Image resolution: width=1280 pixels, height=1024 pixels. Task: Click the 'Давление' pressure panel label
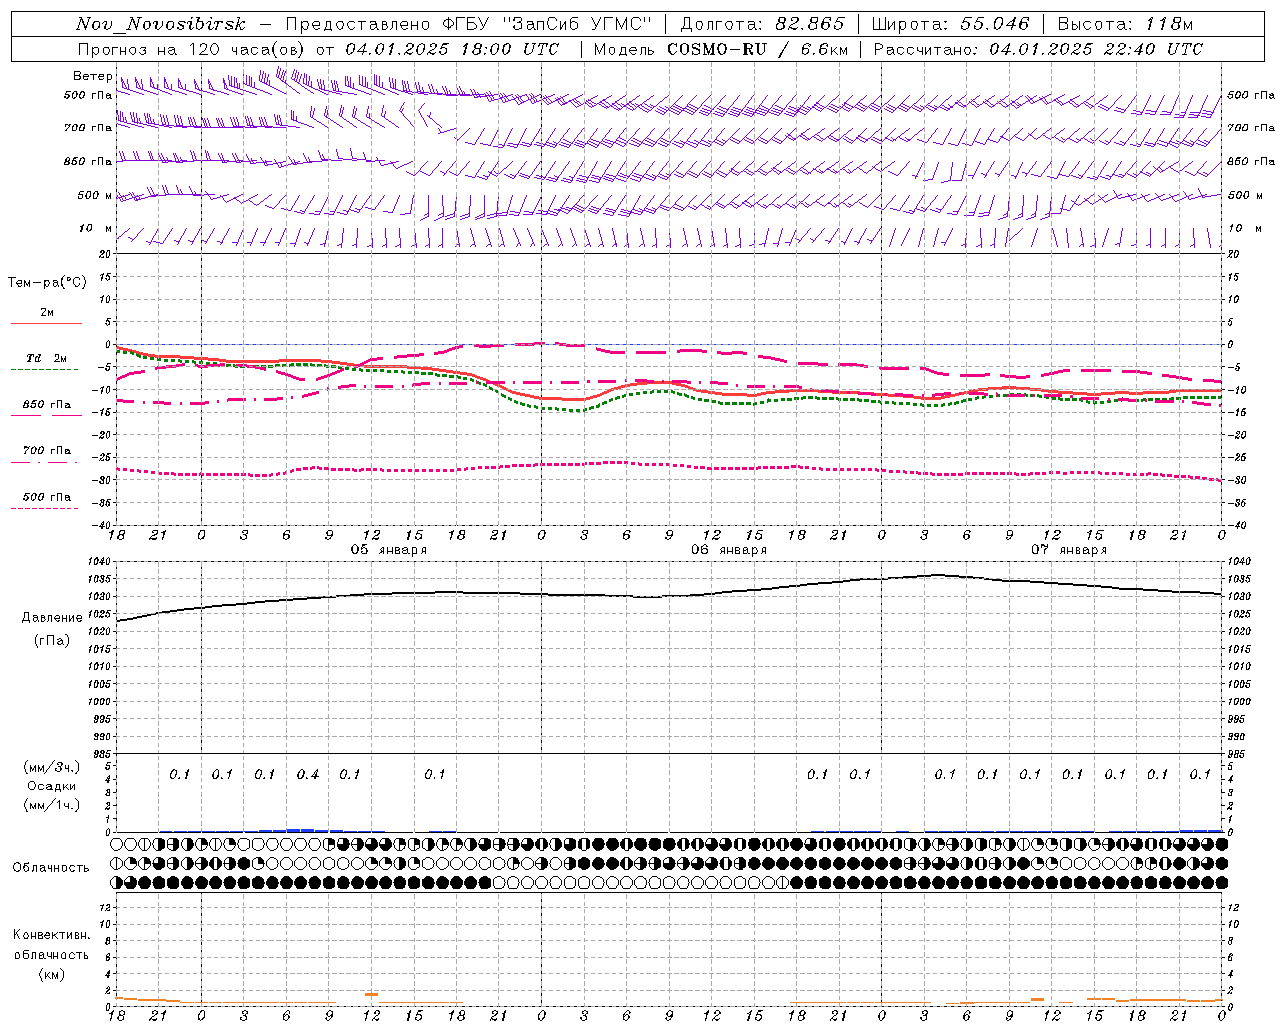pos(52,618)
